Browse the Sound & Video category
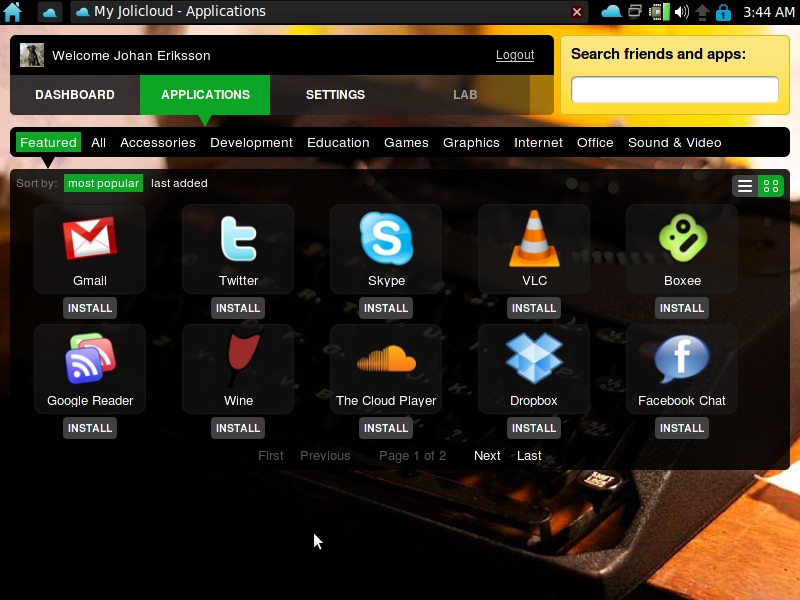800x600 pixels. coord(674,142)
